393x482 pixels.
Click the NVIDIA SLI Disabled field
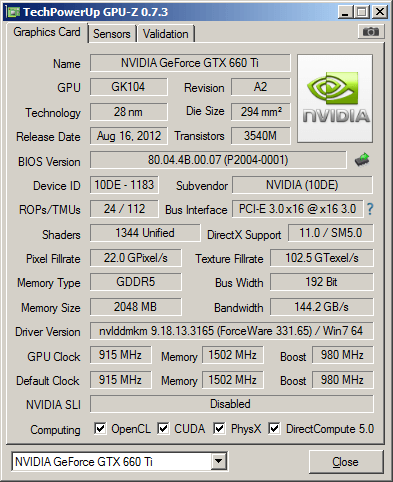231,404
